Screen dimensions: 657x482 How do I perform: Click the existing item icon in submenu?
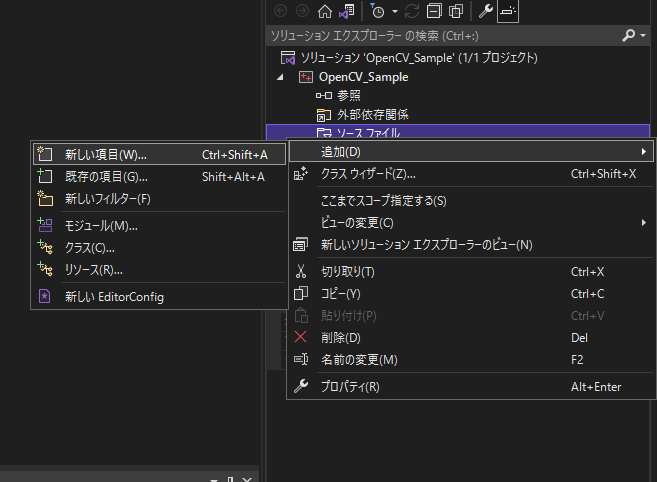tap(44, 176)
